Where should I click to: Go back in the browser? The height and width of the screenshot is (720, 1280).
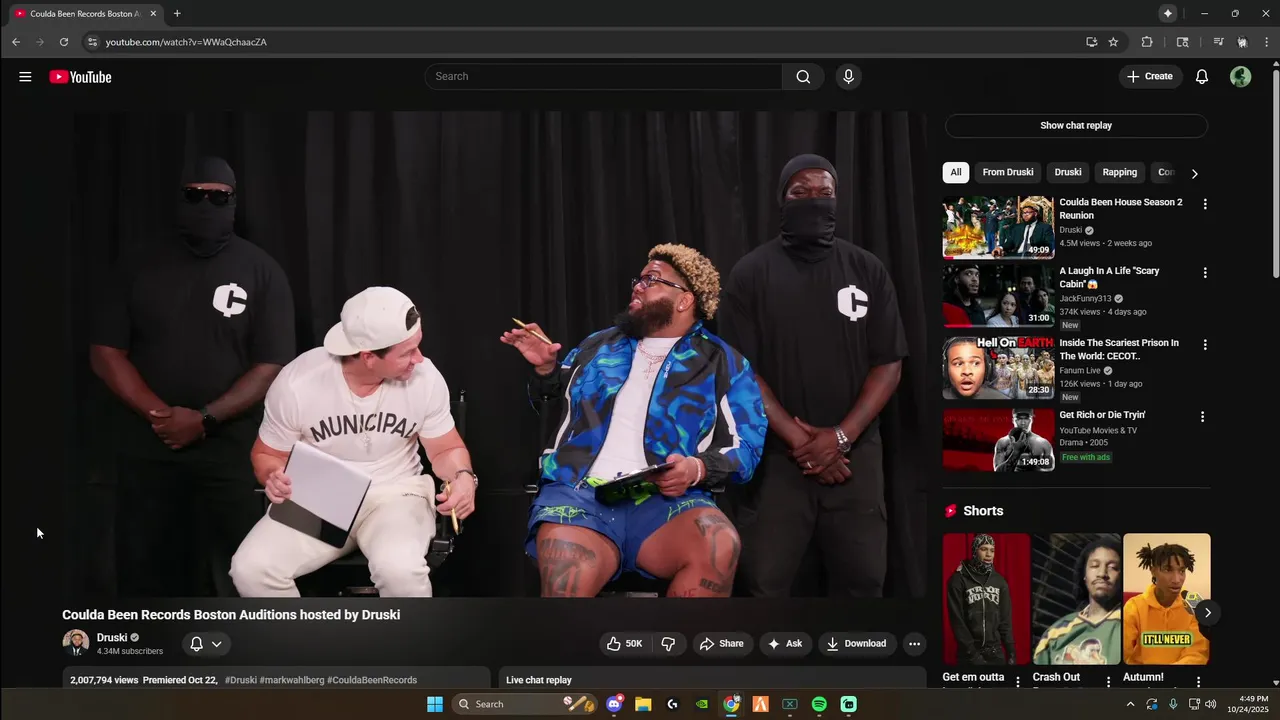16,42
